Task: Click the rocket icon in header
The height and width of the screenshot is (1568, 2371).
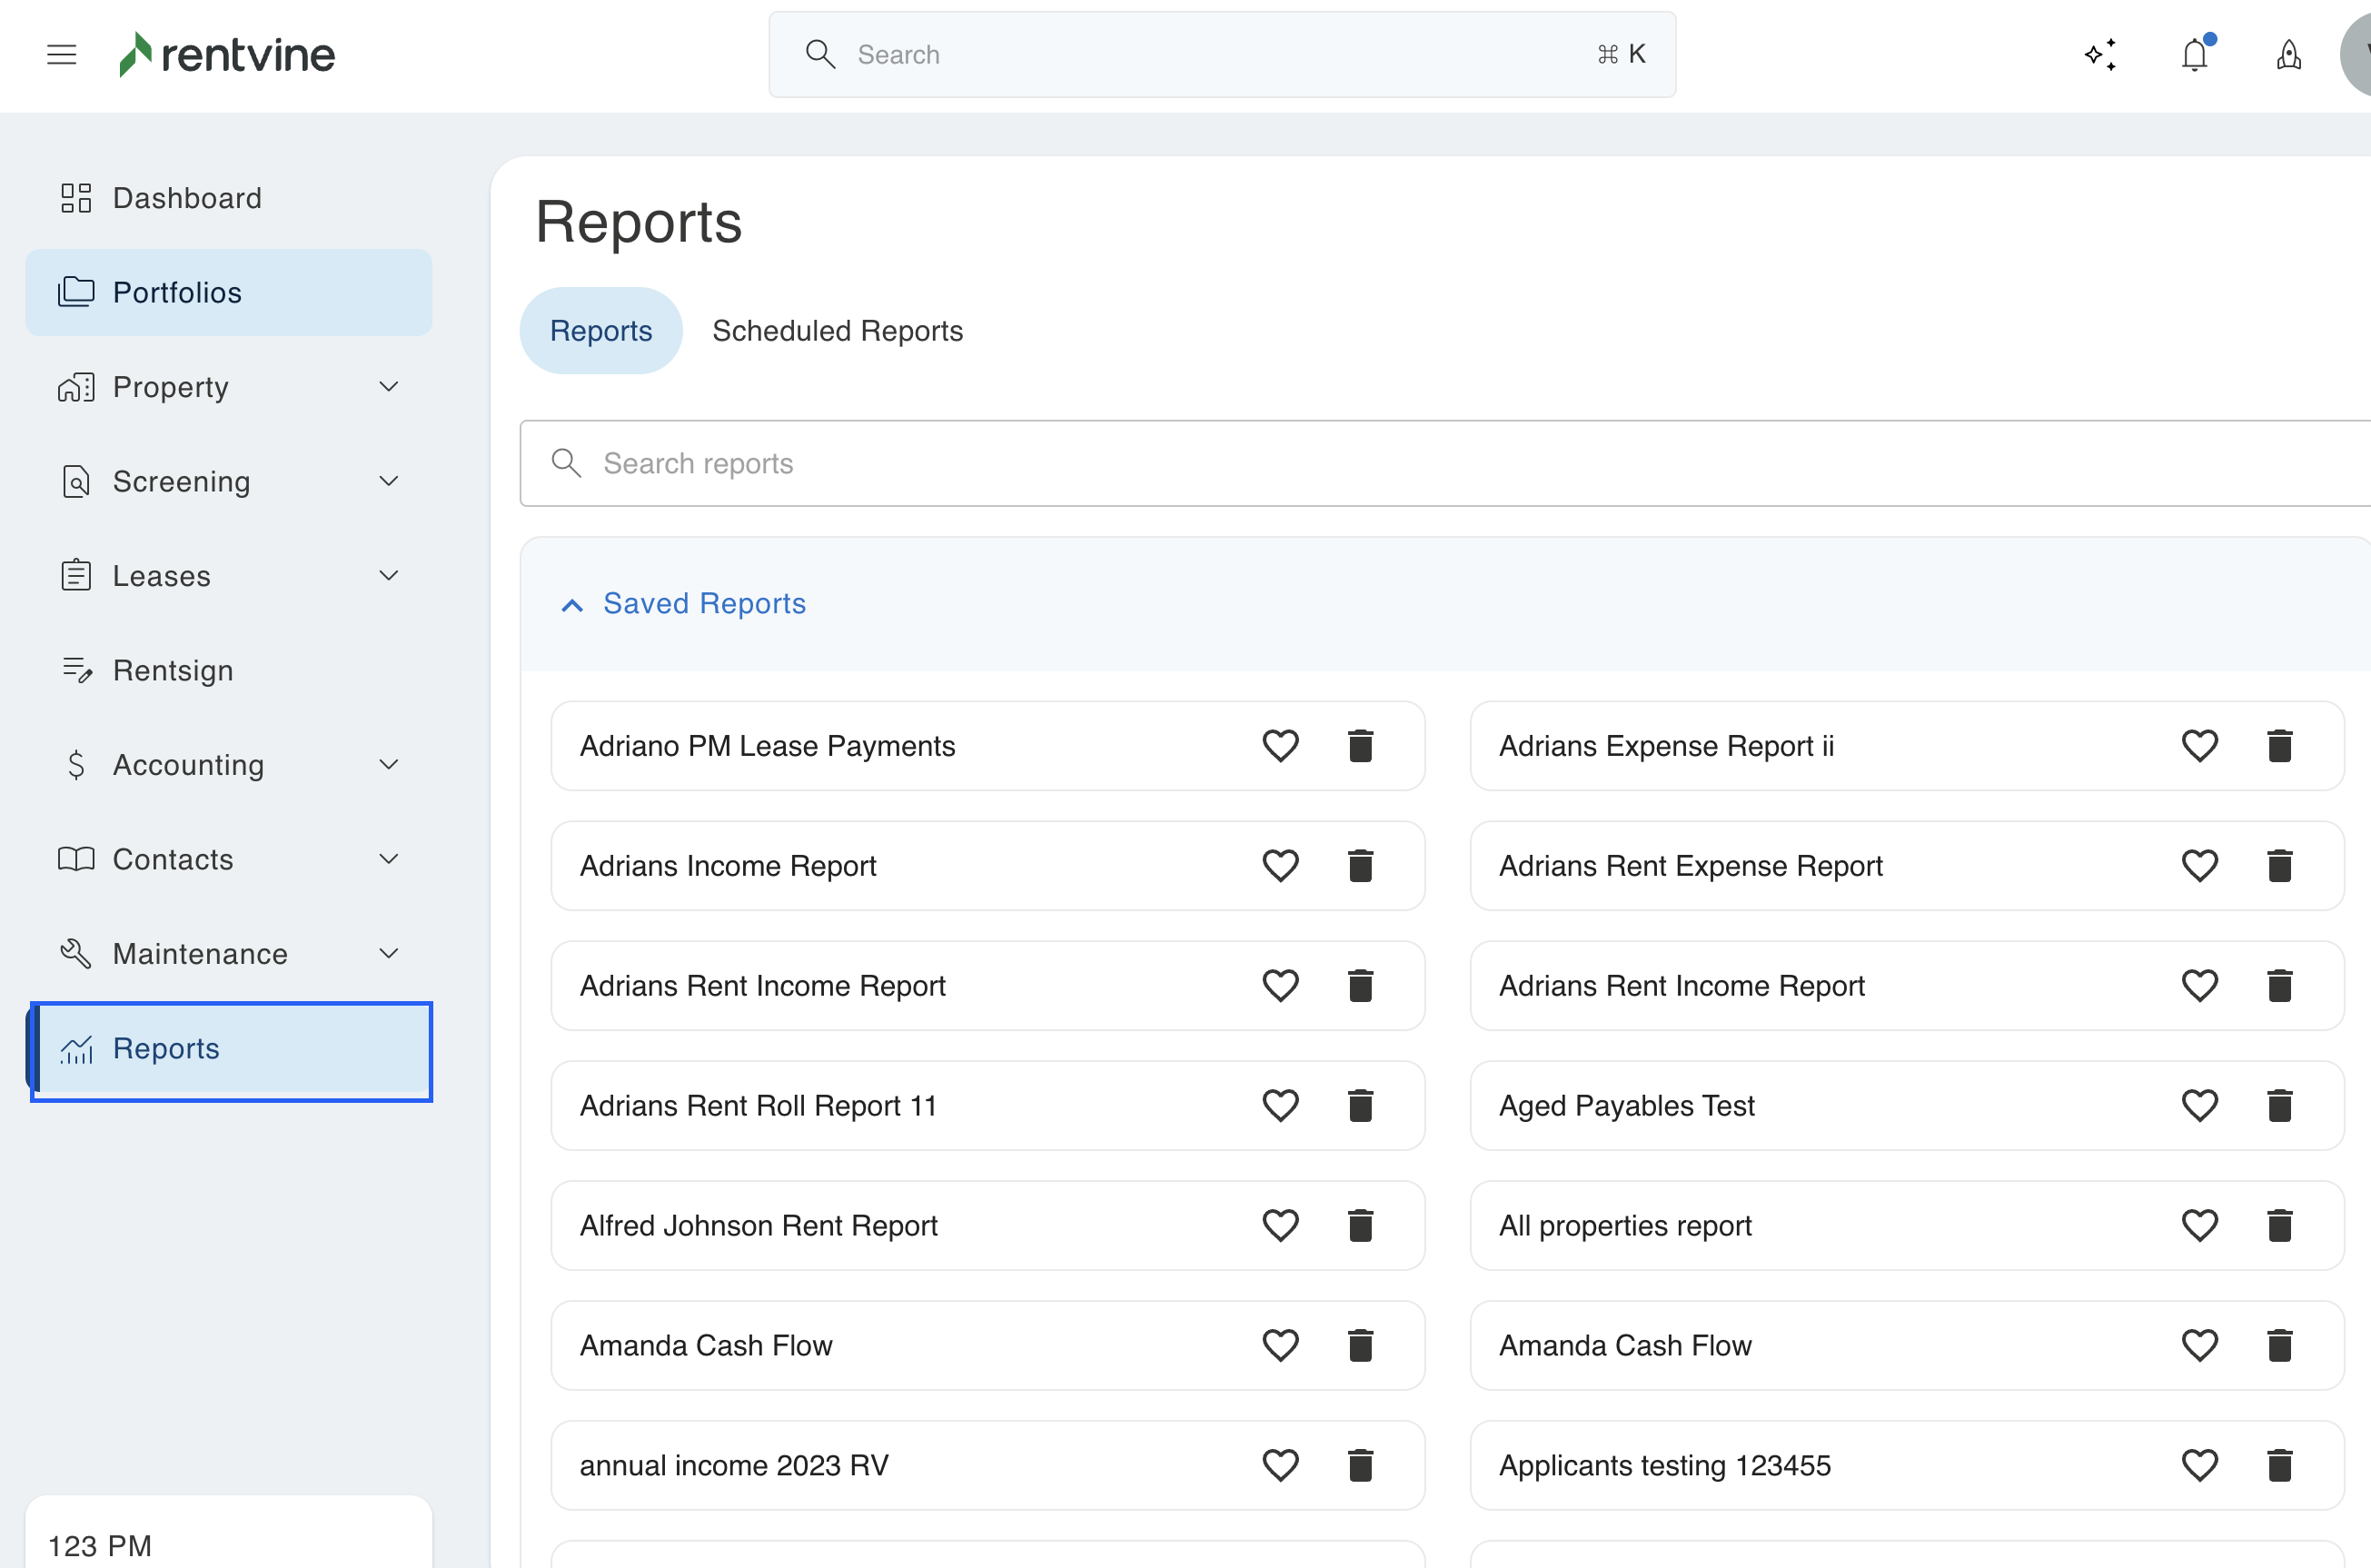Action: 2288,55
